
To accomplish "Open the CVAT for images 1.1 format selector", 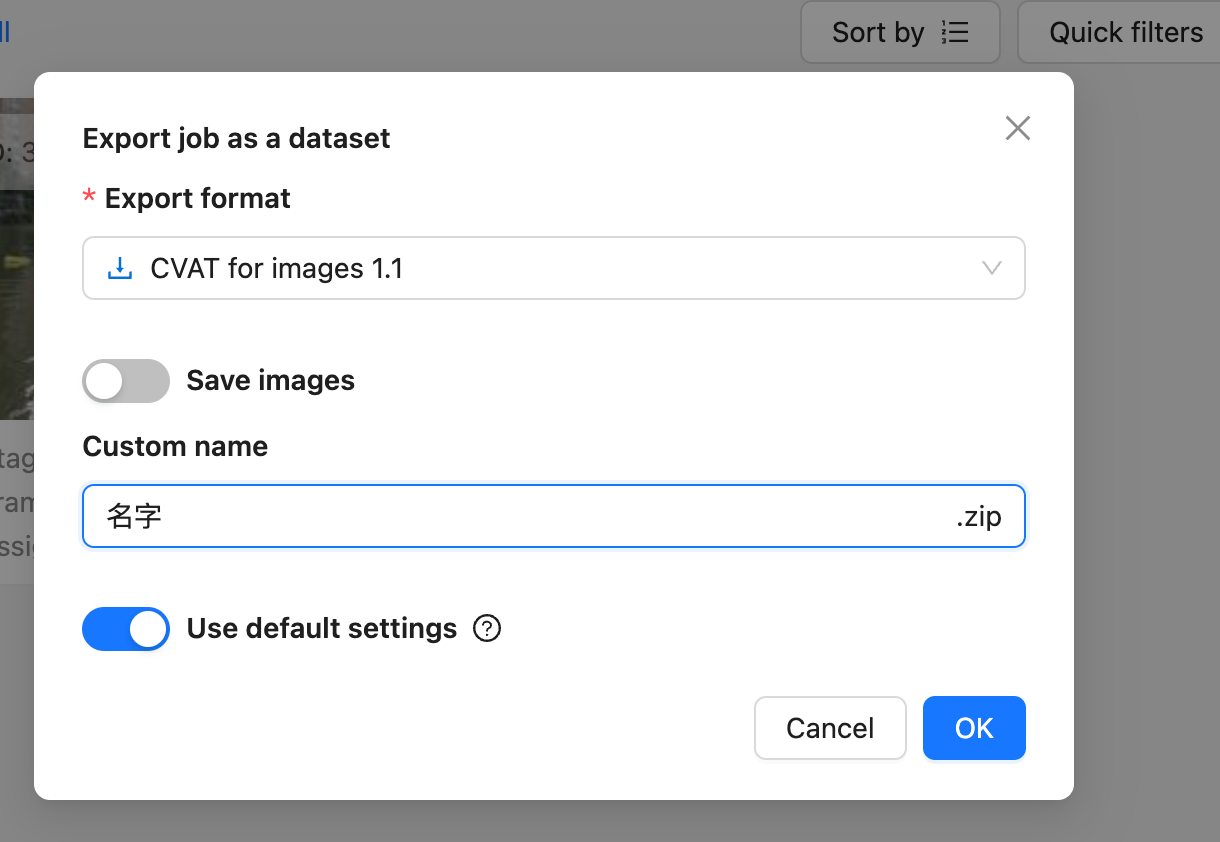I will click(x=553, y=268).
